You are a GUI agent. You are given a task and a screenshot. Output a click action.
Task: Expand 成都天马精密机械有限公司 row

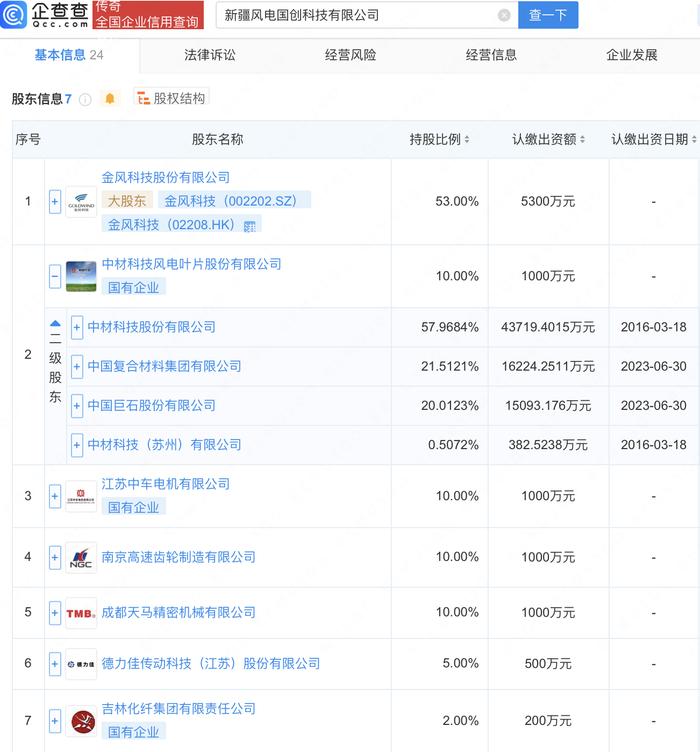(x=55, y=613)
